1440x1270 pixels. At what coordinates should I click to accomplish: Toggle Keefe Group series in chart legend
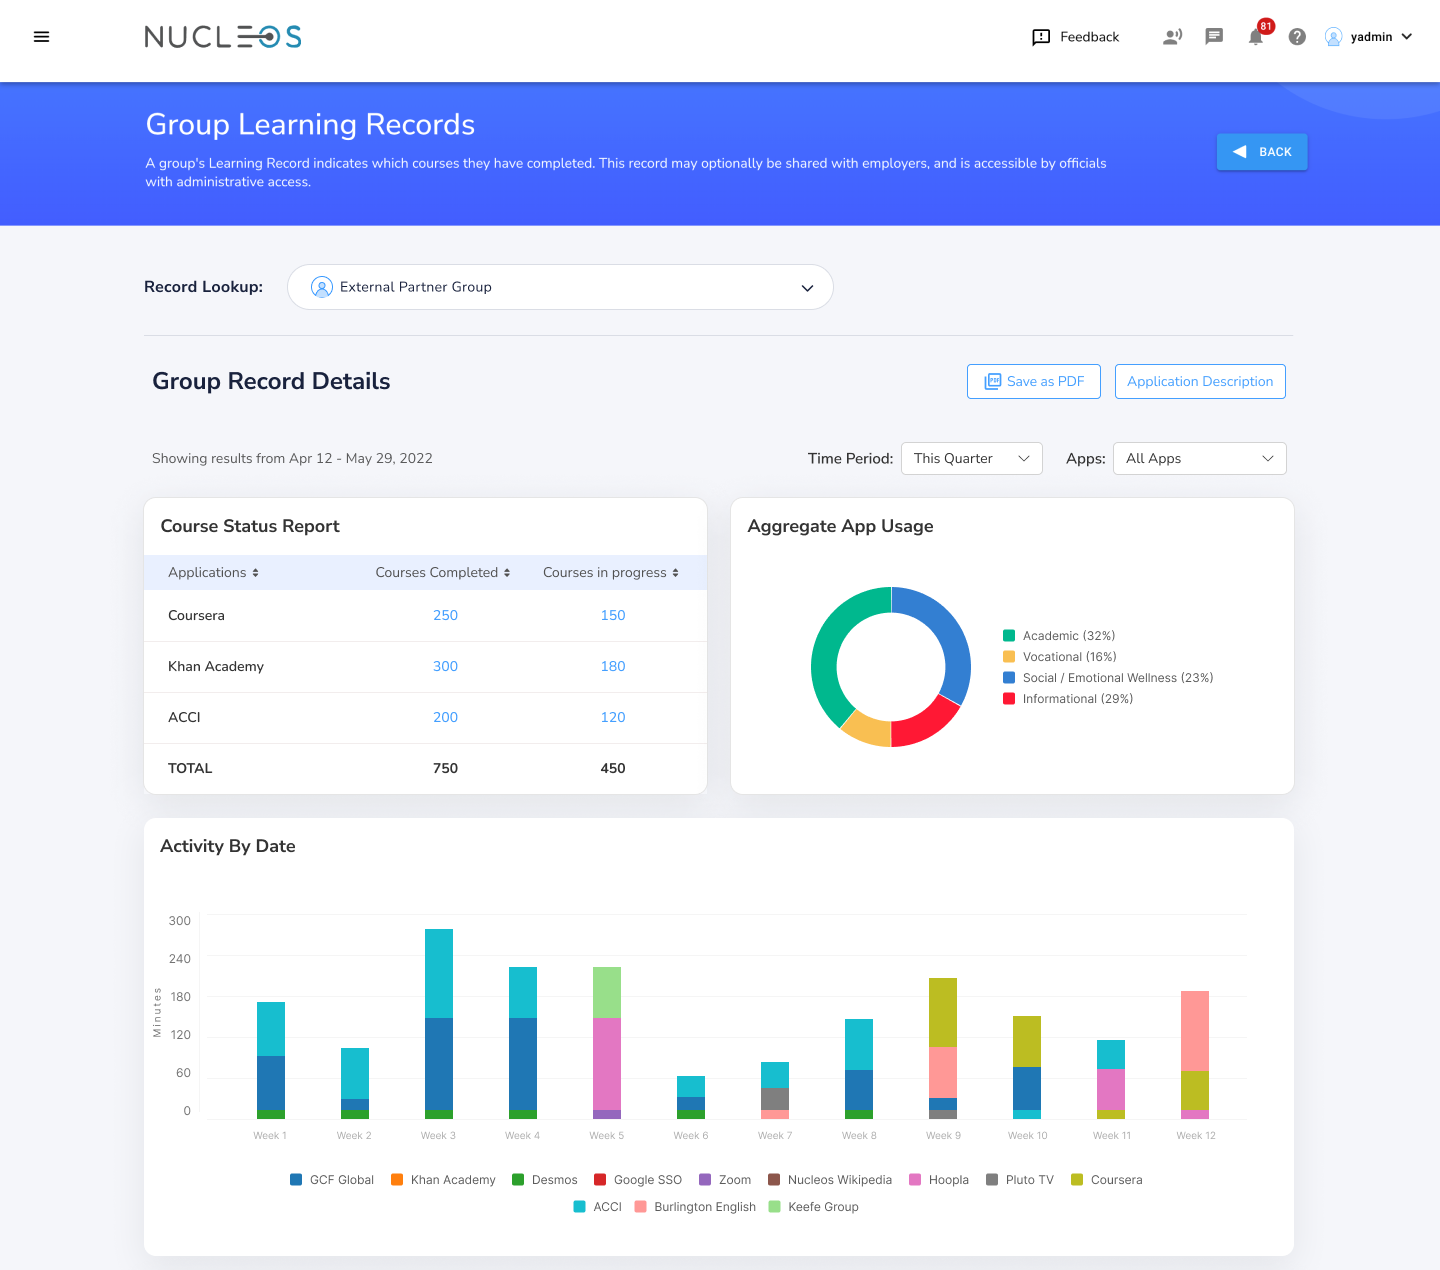(x=814, y=1207)
